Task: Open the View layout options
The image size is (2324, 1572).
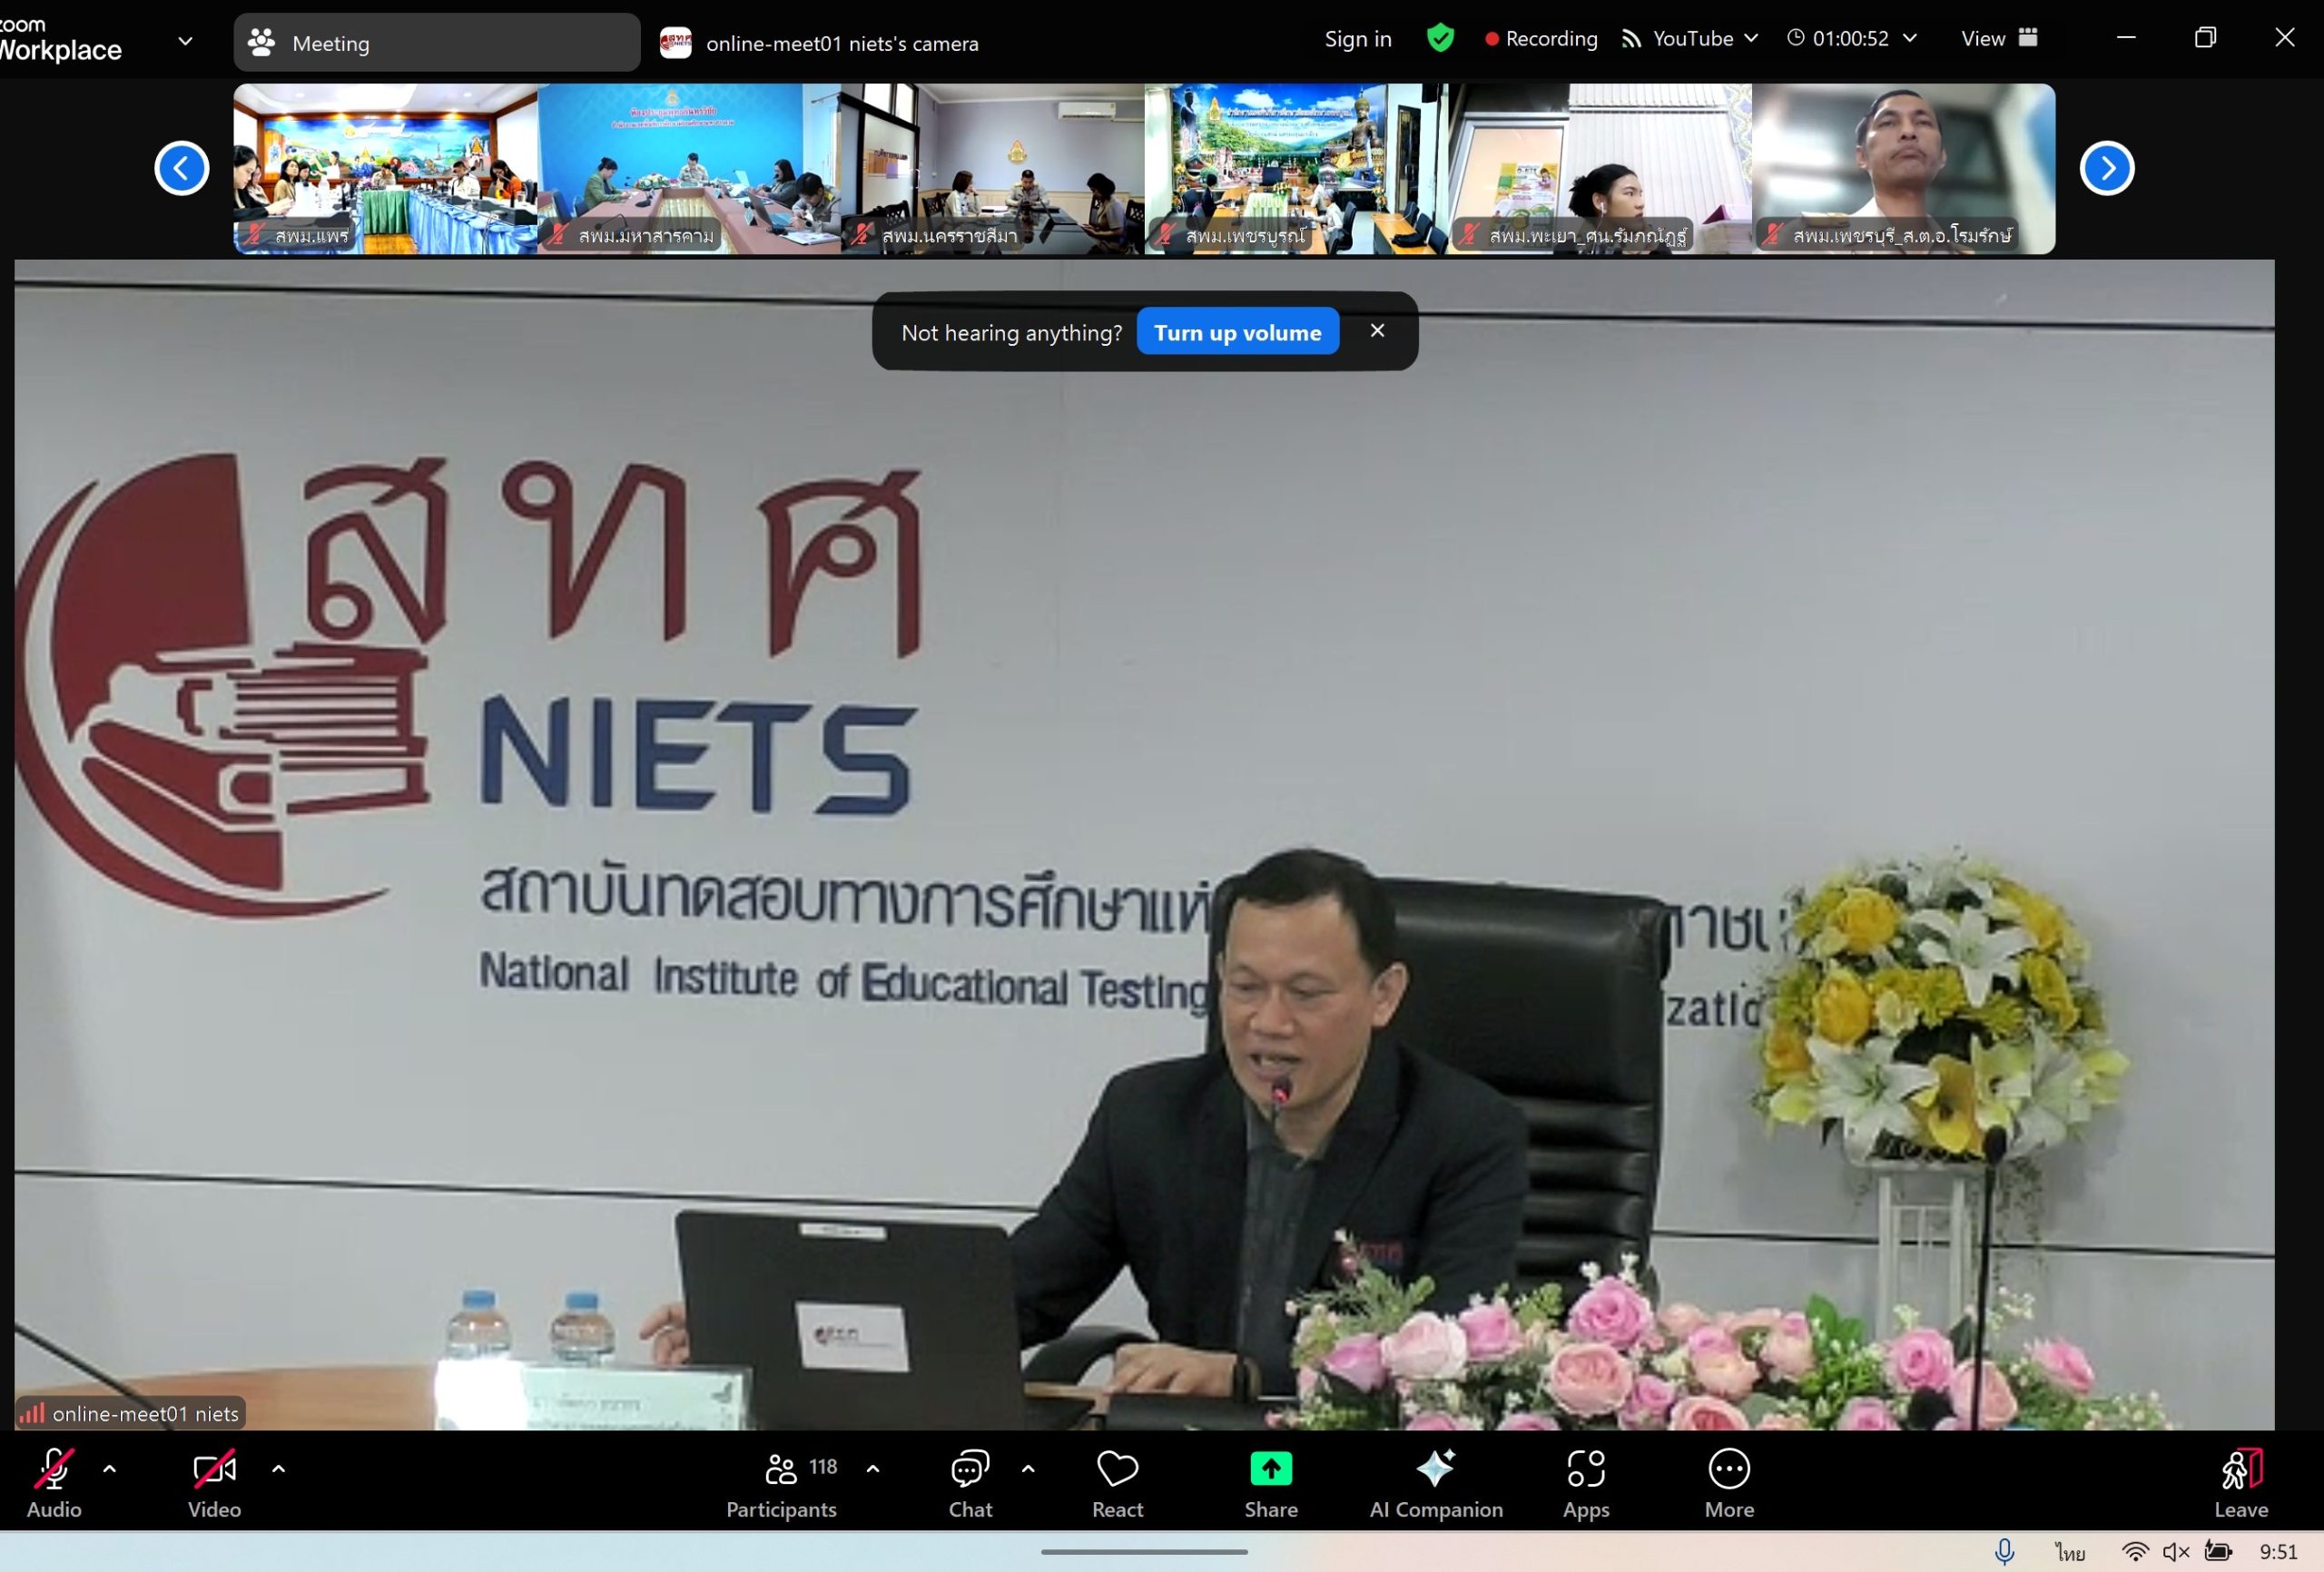Action: tap(1999, 39)
